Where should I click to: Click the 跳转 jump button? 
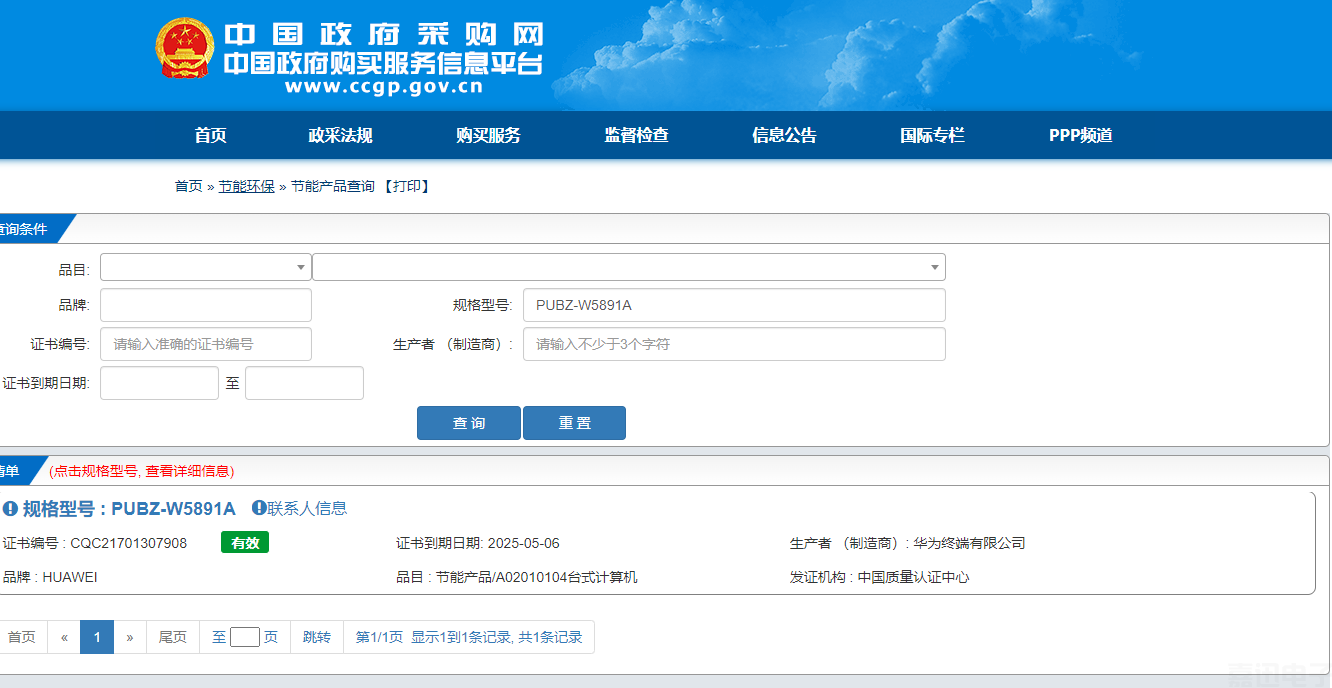click(317, 637)
